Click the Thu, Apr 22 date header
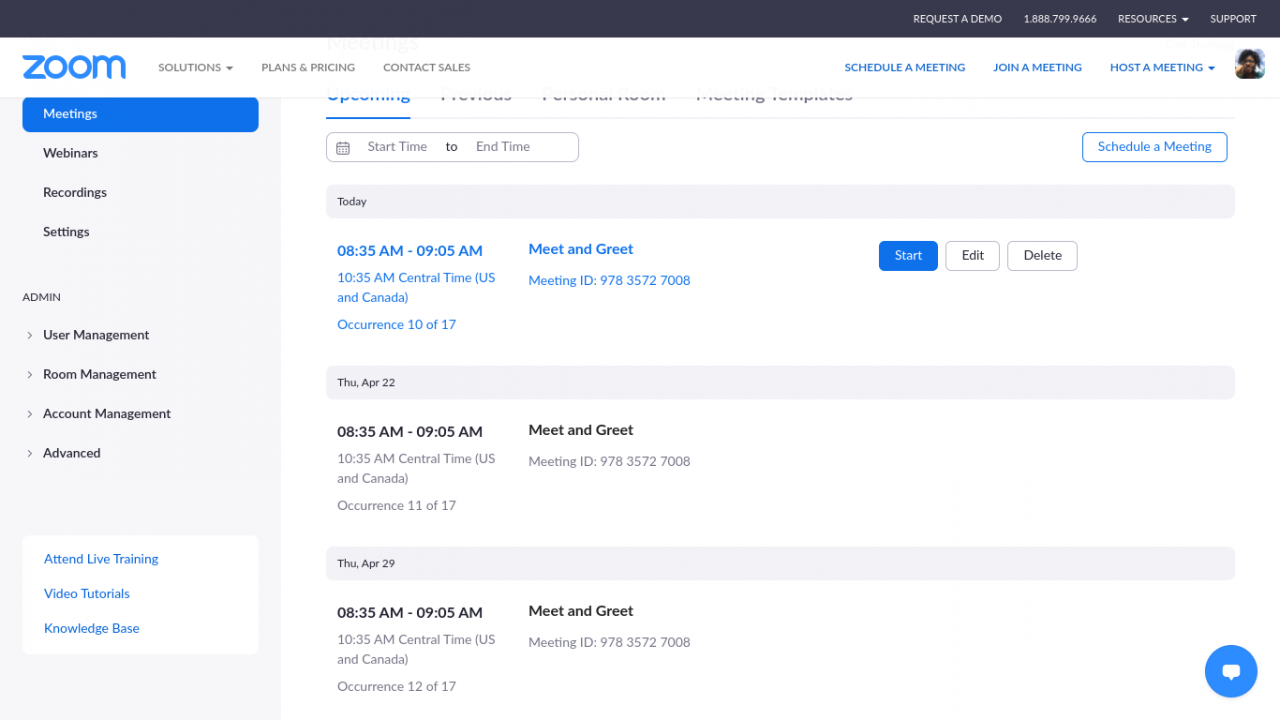The image size is (1280, 720). pos(780,383)
